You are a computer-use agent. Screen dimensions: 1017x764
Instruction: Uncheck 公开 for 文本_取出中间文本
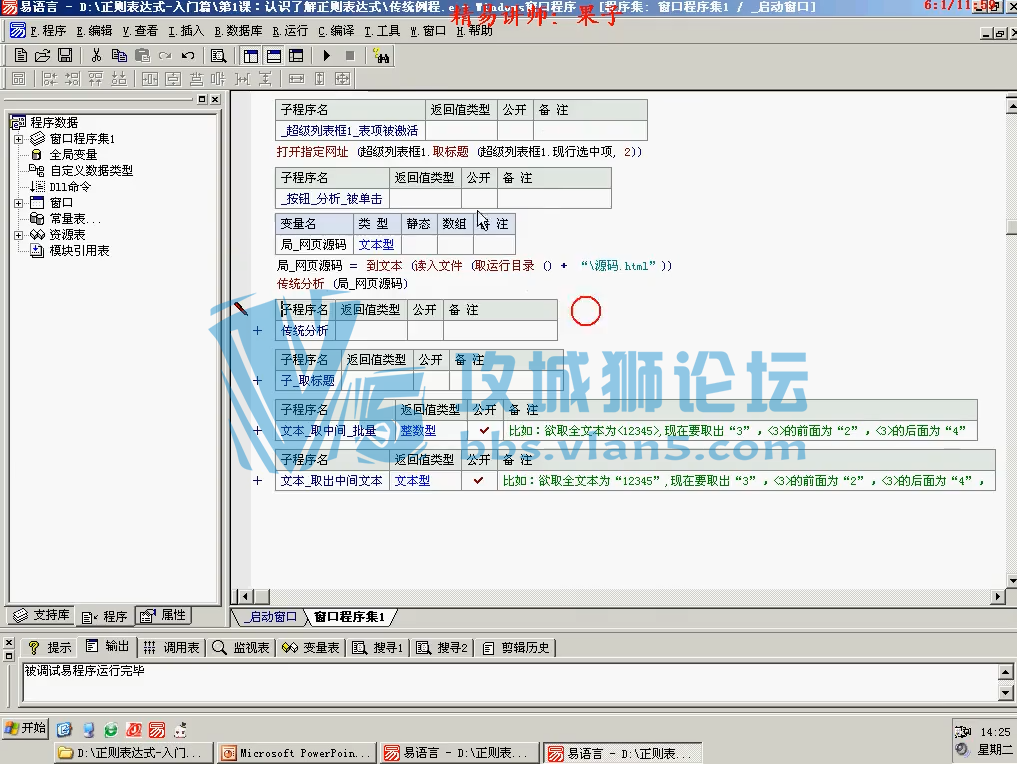pyautogui.click(x=479, y=481)
